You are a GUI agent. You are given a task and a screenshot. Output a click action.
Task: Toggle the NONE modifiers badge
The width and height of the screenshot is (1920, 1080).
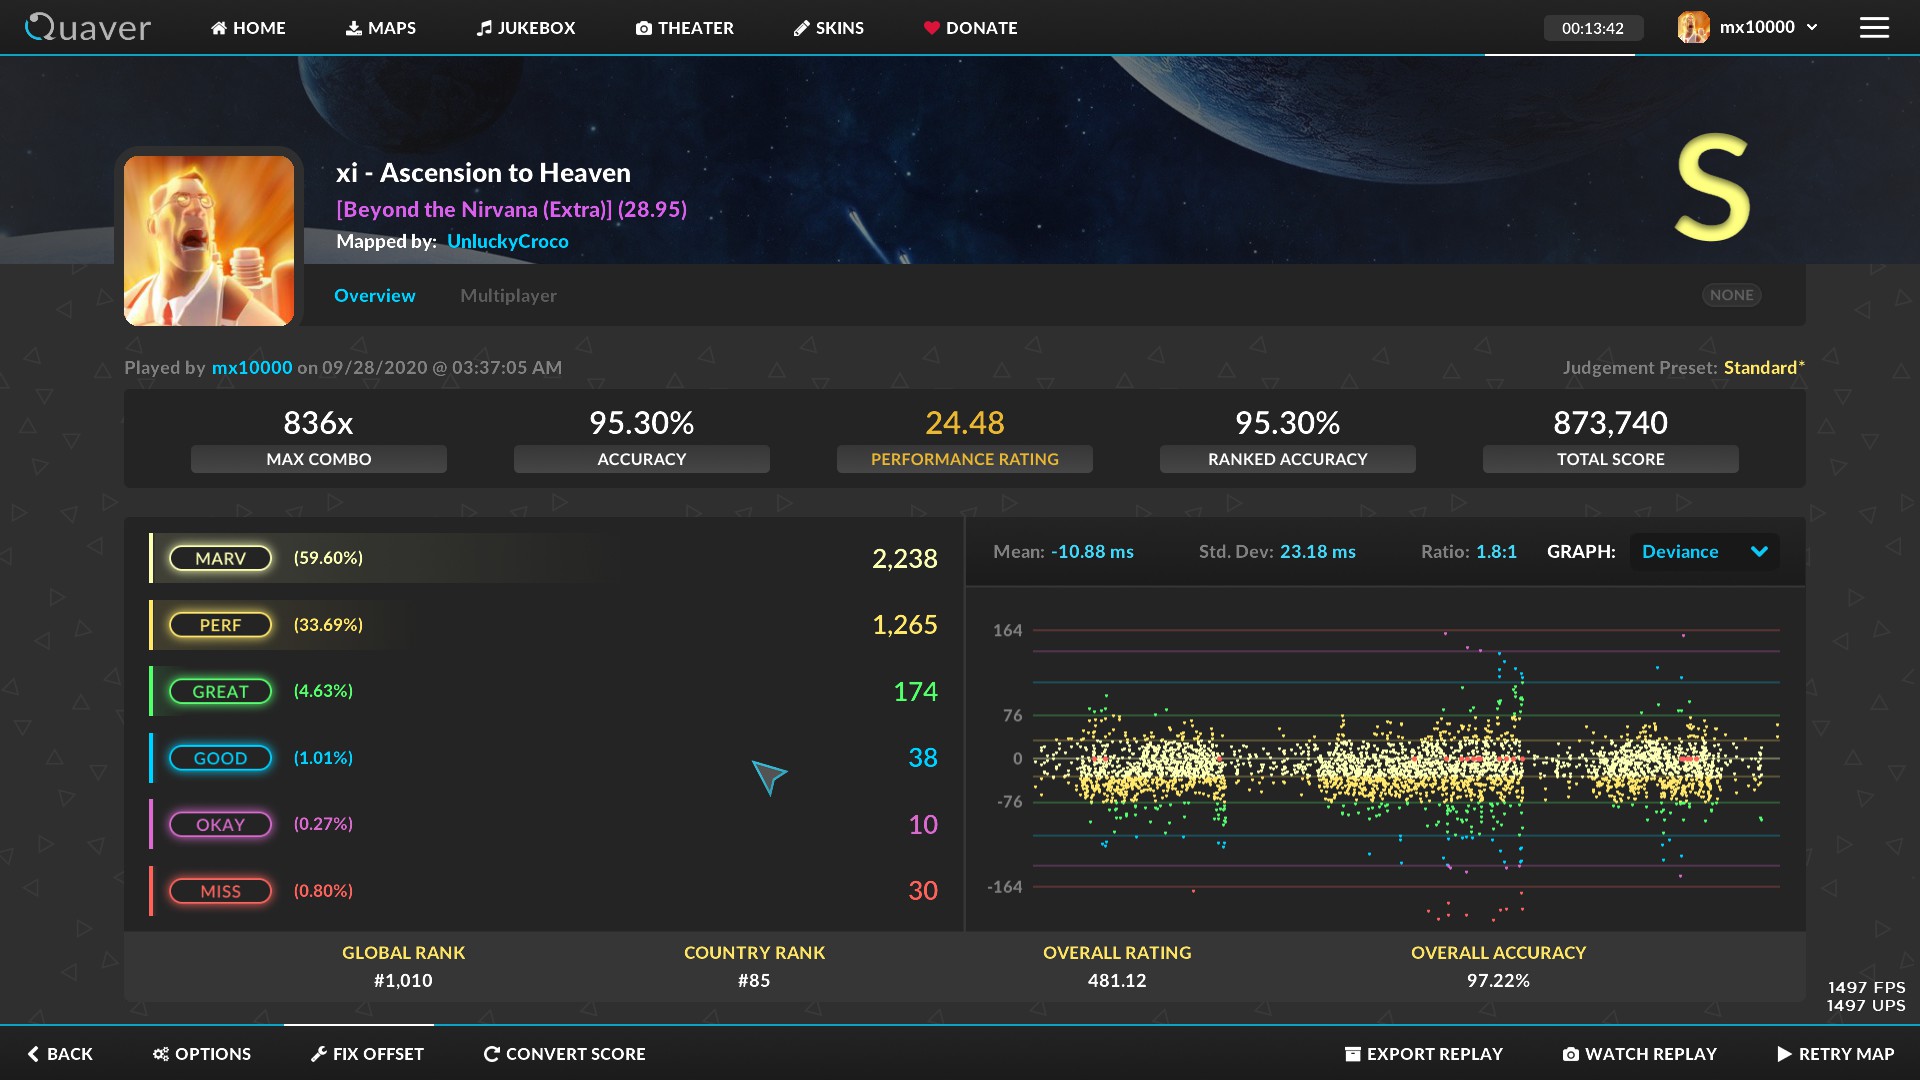click(1731, 295)
